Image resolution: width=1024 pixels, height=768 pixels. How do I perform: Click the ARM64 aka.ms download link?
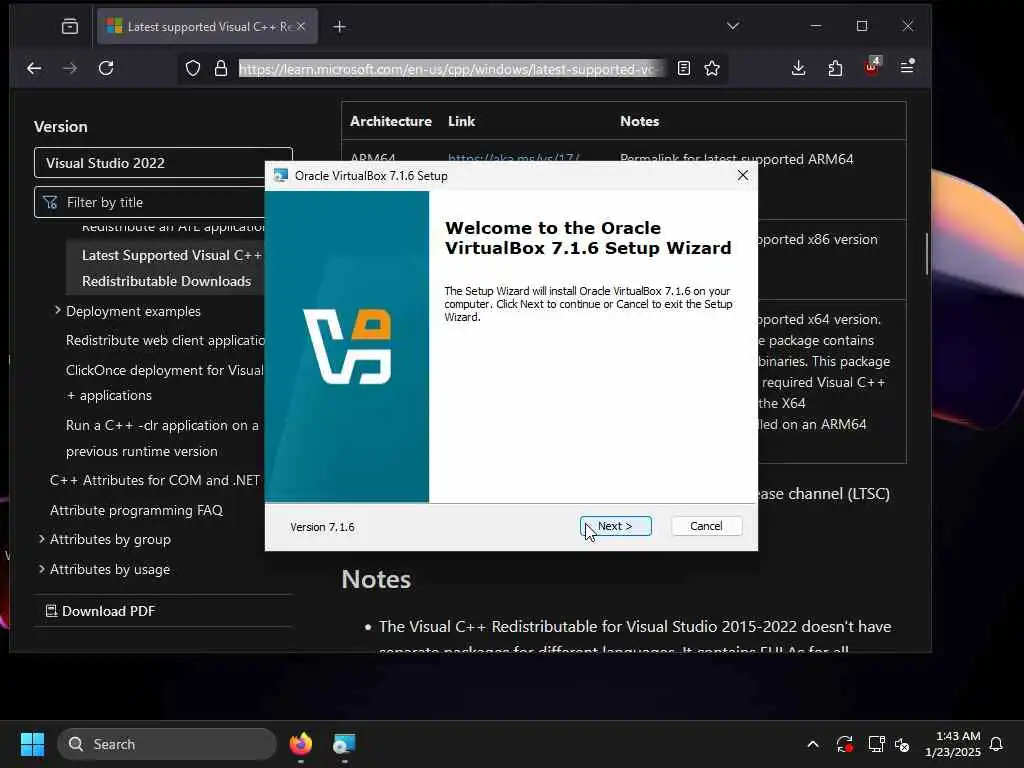tap(513, 157)
